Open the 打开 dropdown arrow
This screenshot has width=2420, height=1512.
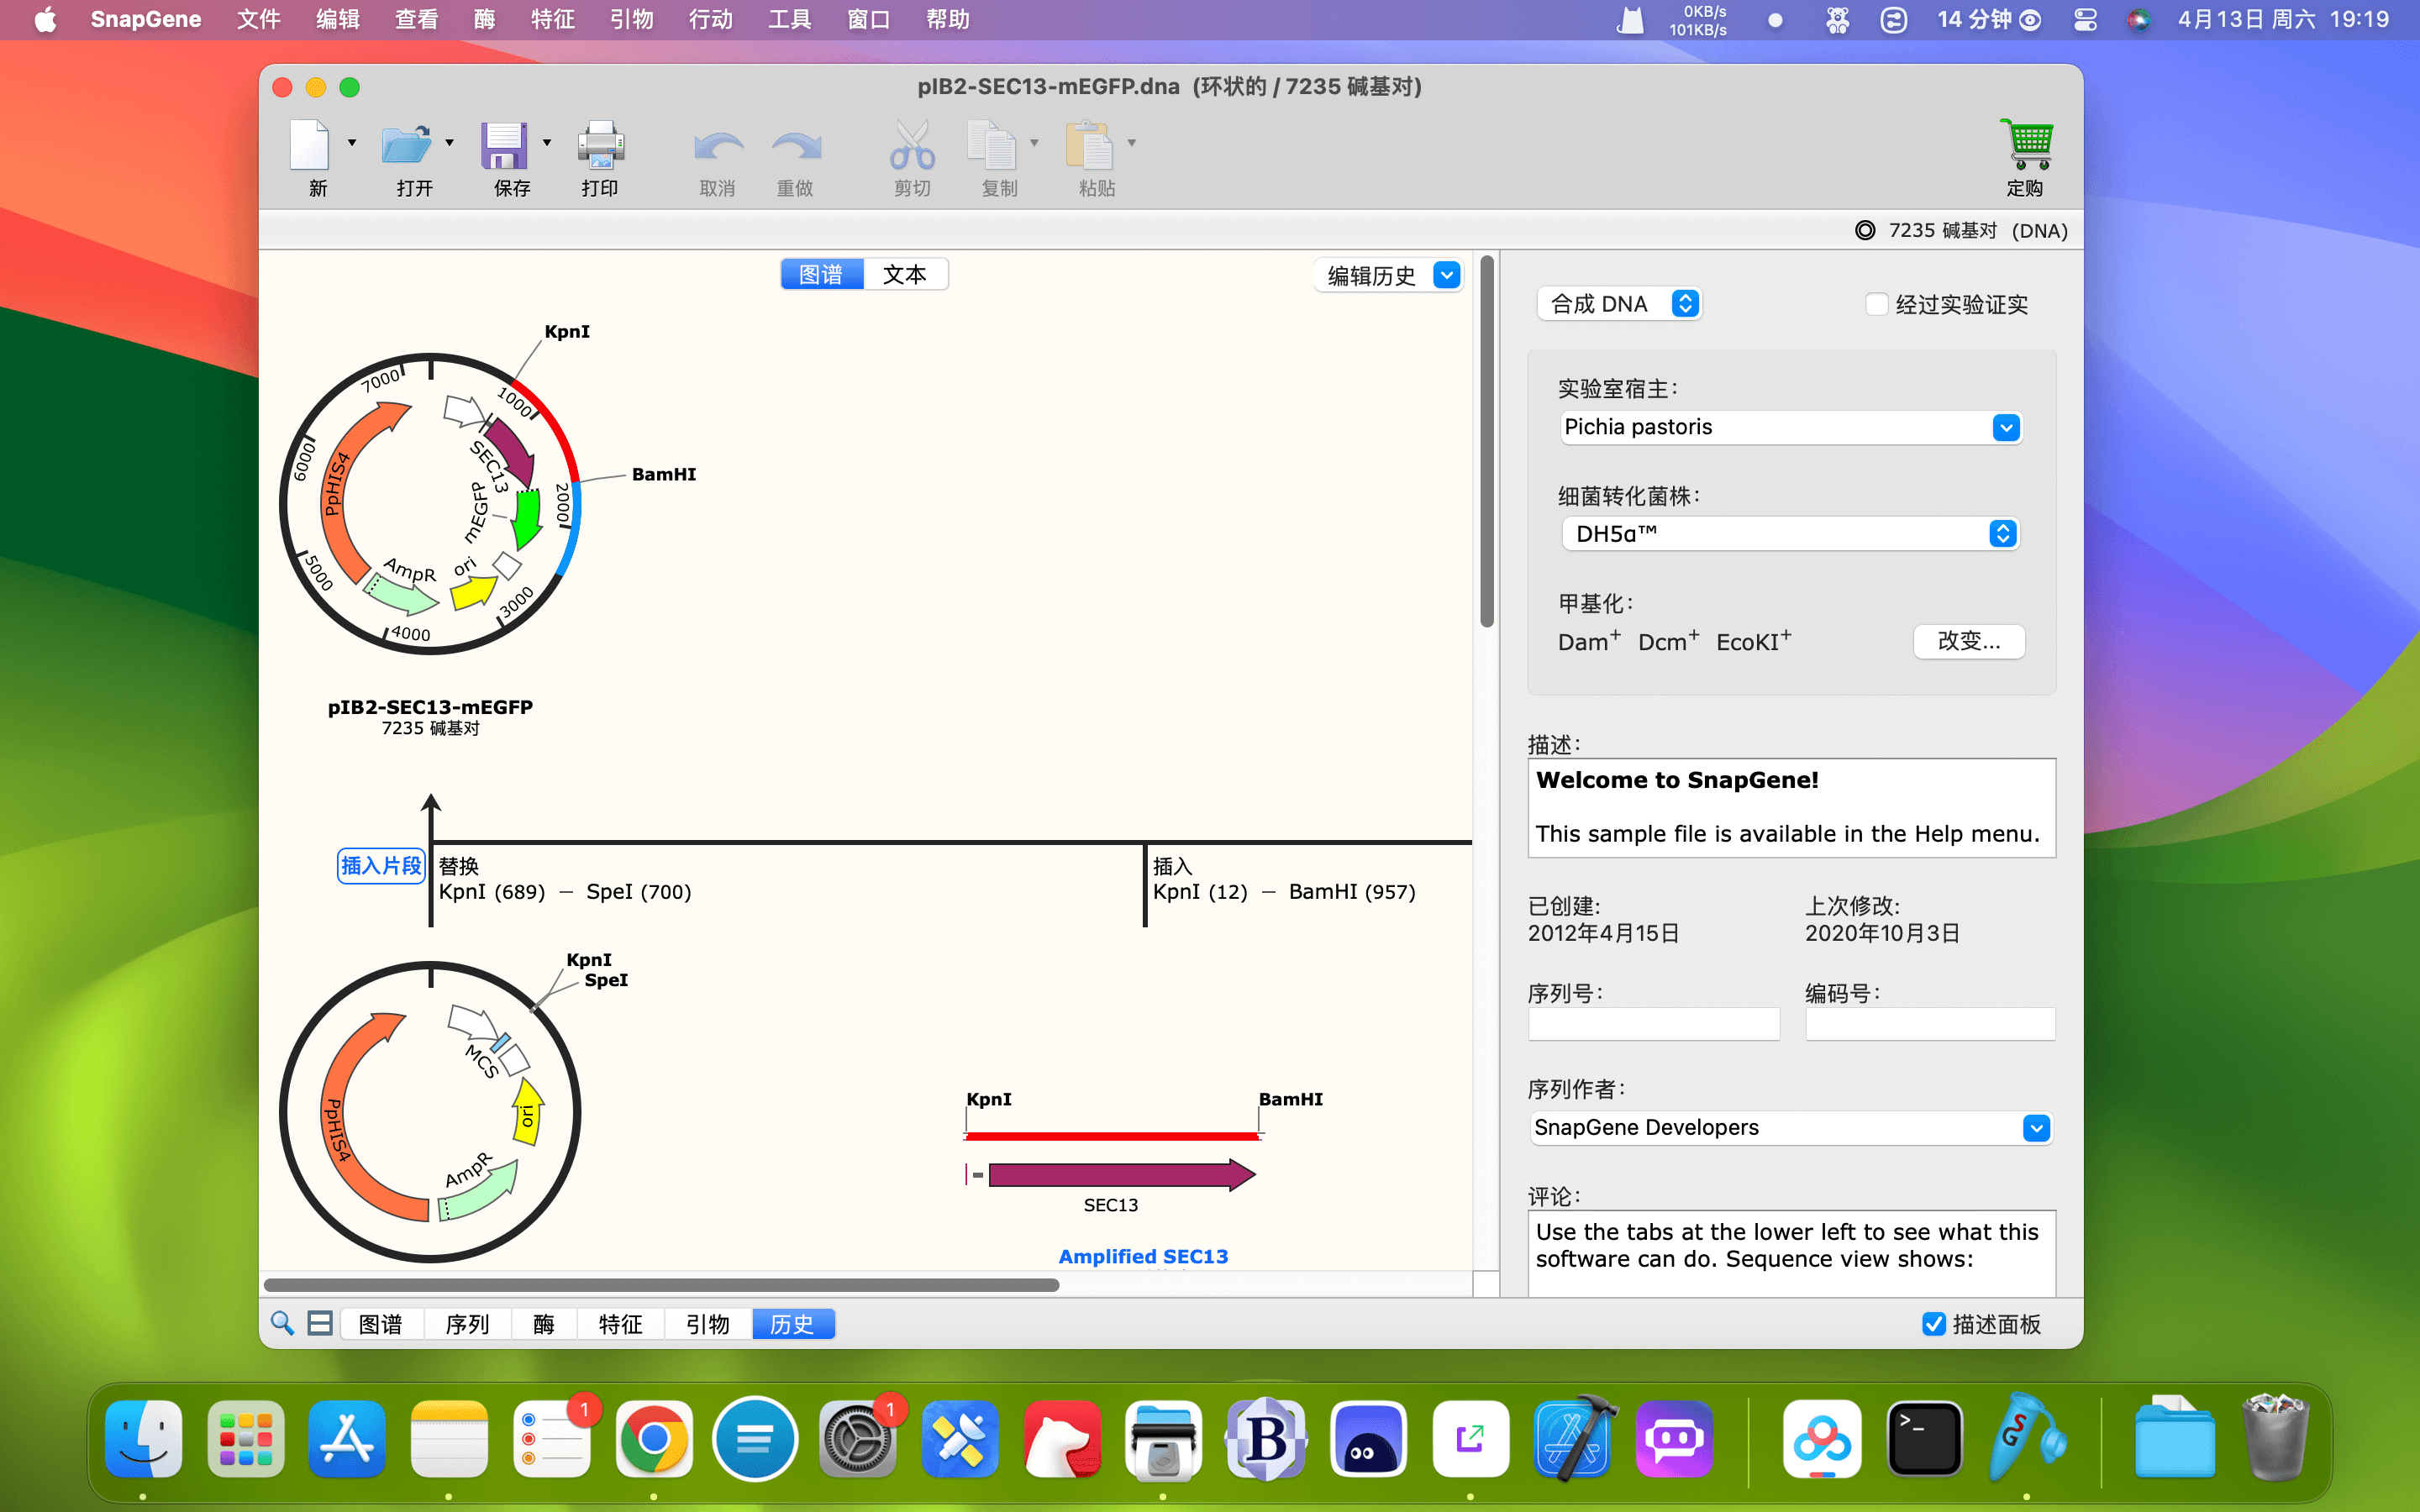coord(450,143)
